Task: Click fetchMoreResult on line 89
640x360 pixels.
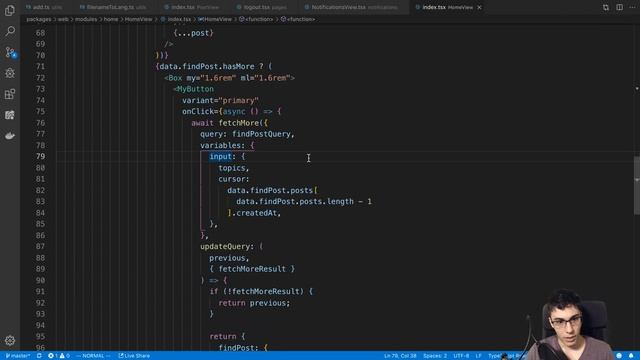Action: click(252, 269)
